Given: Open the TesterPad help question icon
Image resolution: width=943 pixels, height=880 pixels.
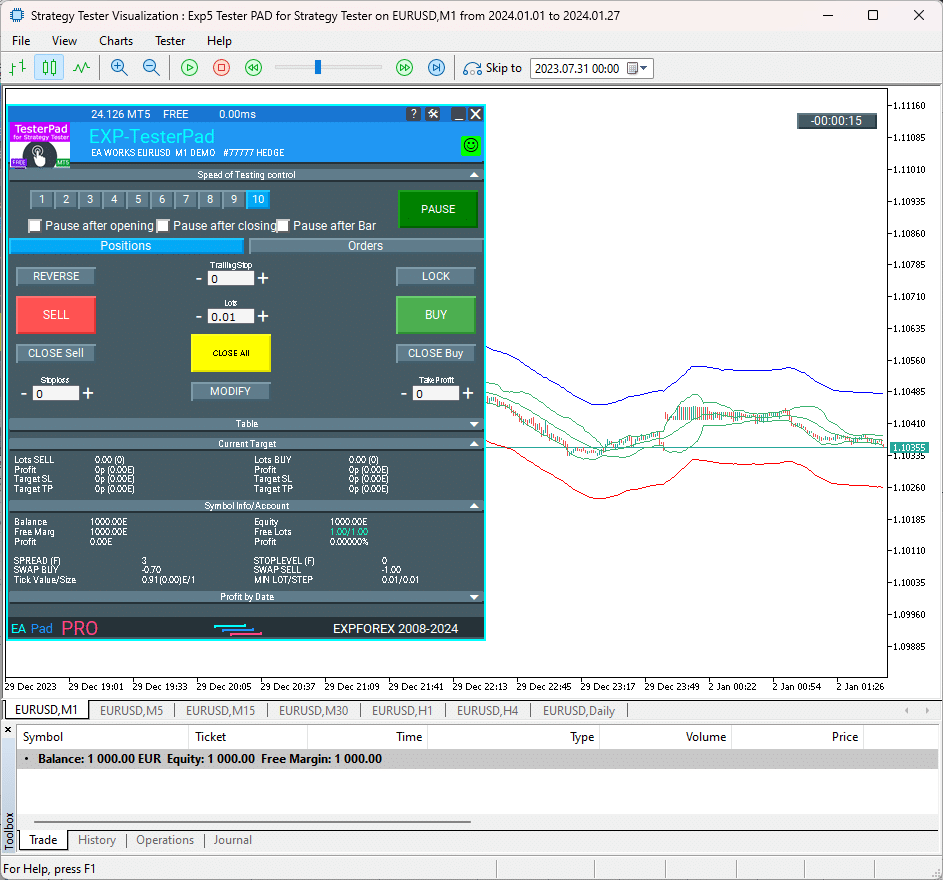Looking at the screenshot, I should tap(414, 114).
